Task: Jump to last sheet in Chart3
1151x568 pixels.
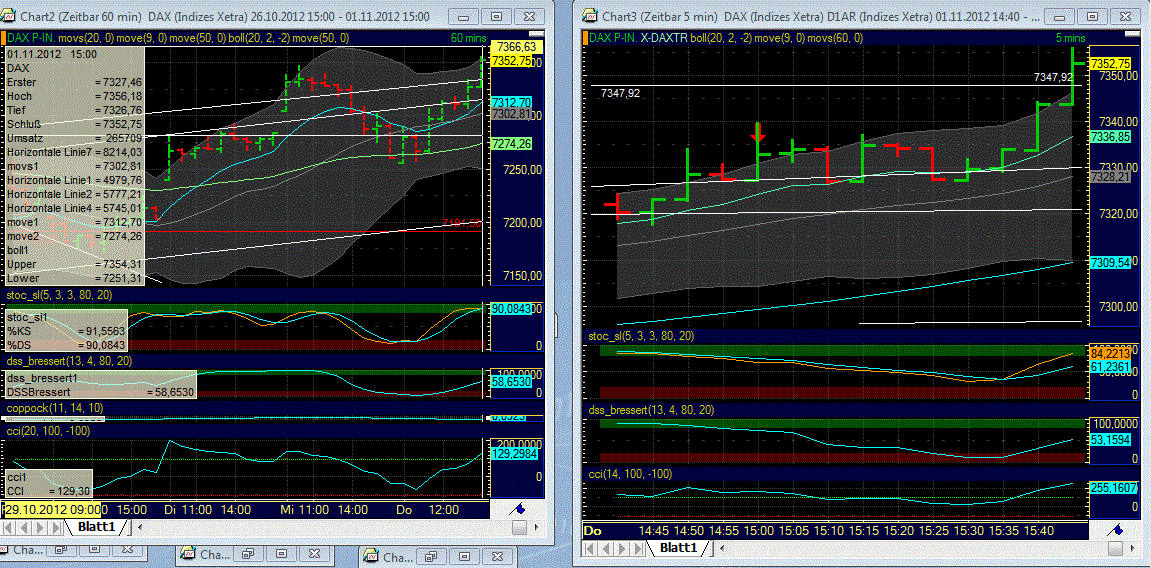Action: 637,547
